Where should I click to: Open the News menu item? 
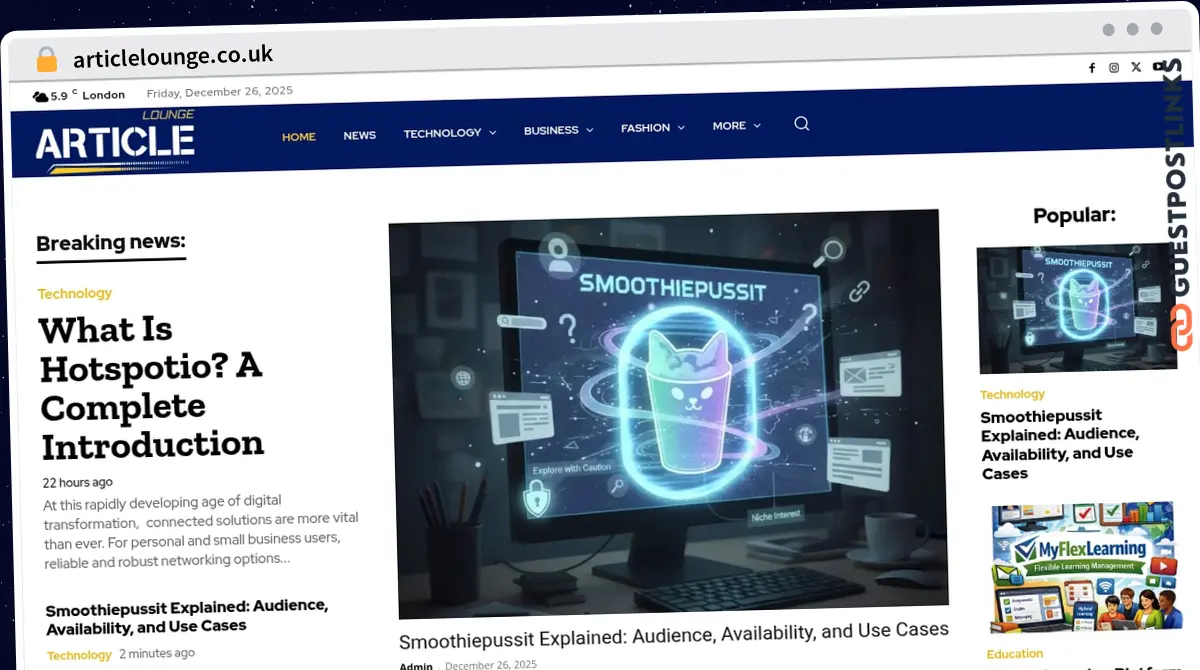[x=359, y=135]
